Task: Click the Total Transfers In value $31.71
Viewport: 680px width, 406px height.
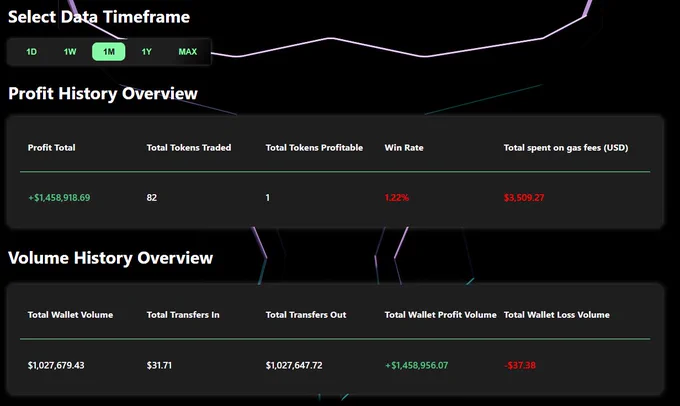Action: coord(159,365)
